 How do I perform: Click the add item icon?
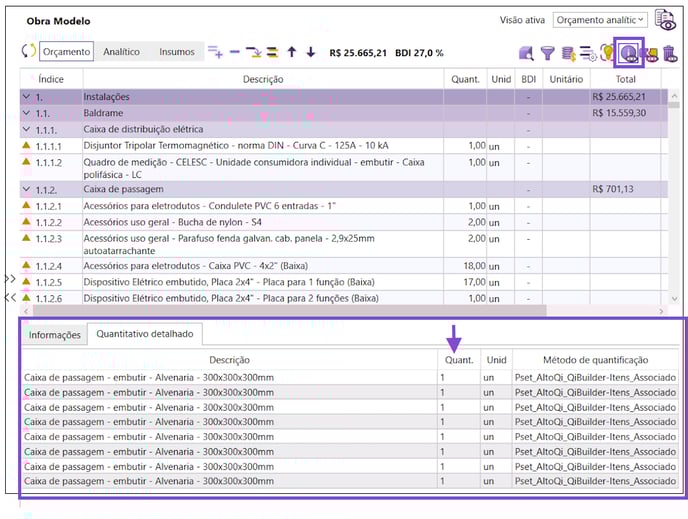click(x=215, y=52)
